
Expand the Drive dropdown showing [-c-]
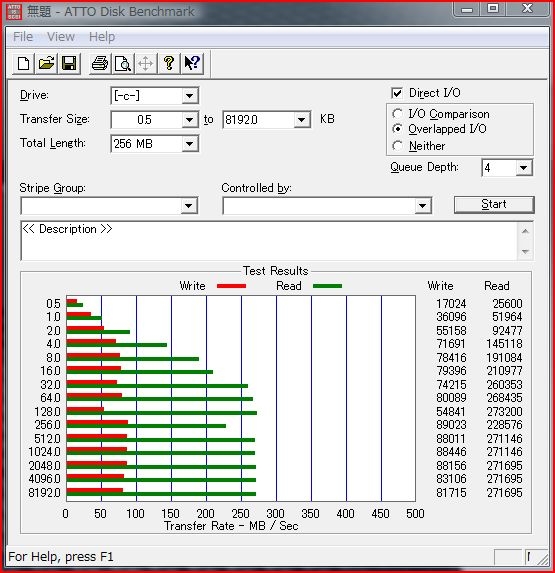tap(189, 96)
